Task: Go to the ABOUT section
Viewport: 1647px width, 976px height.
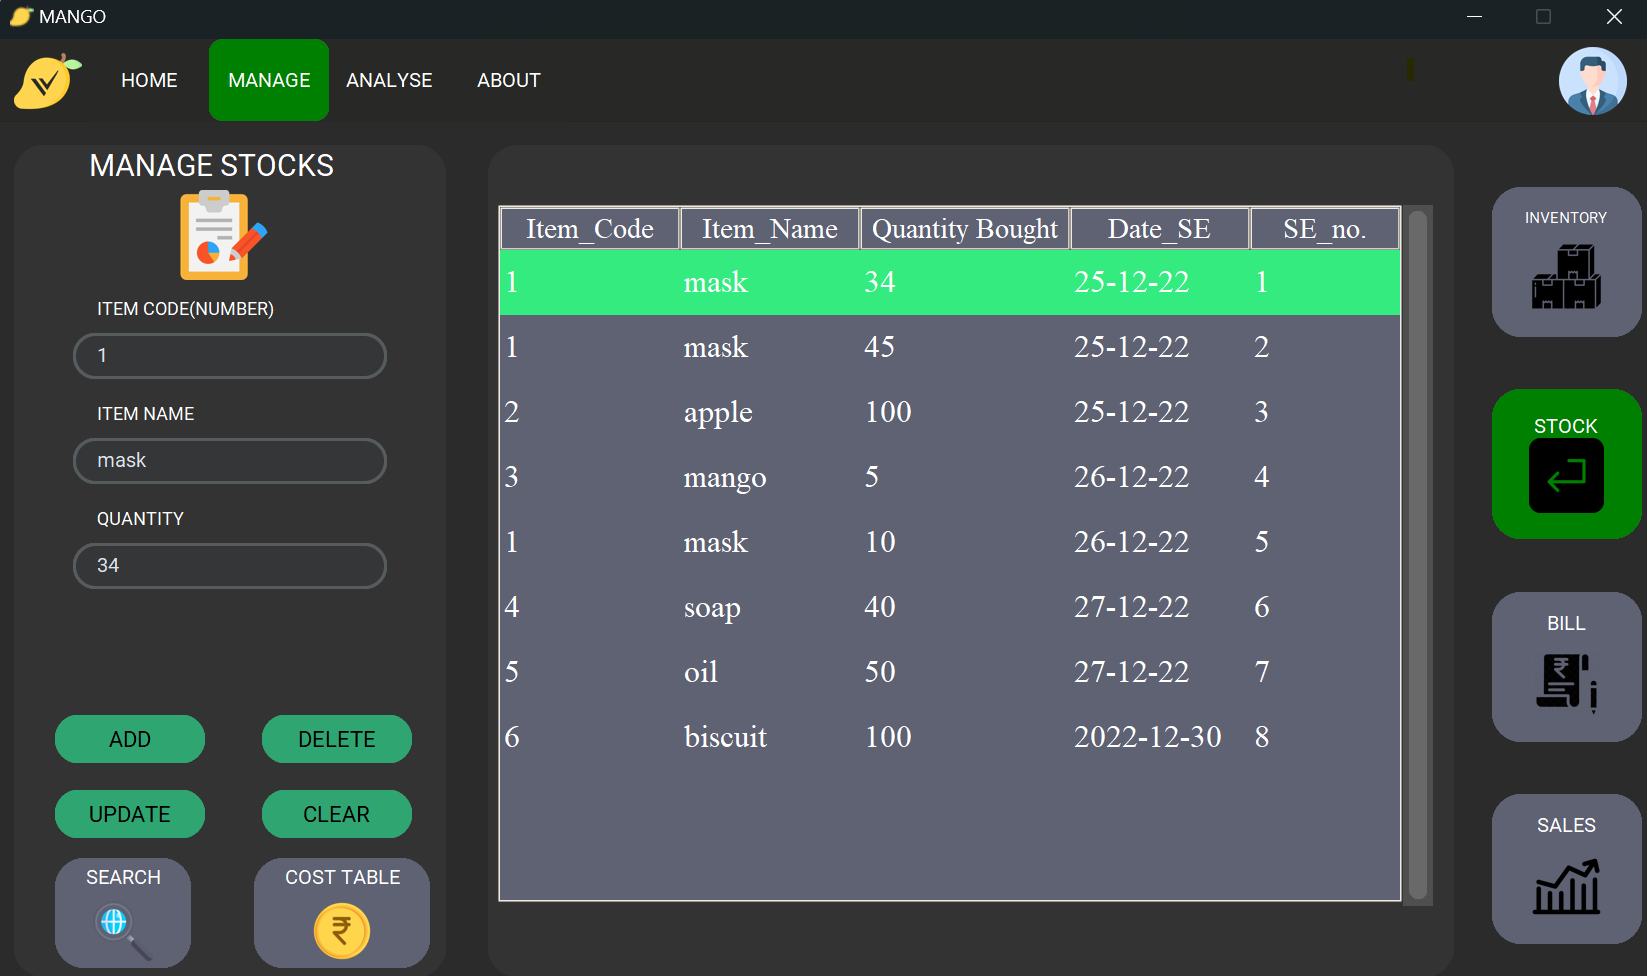Action: coord(508,80)
